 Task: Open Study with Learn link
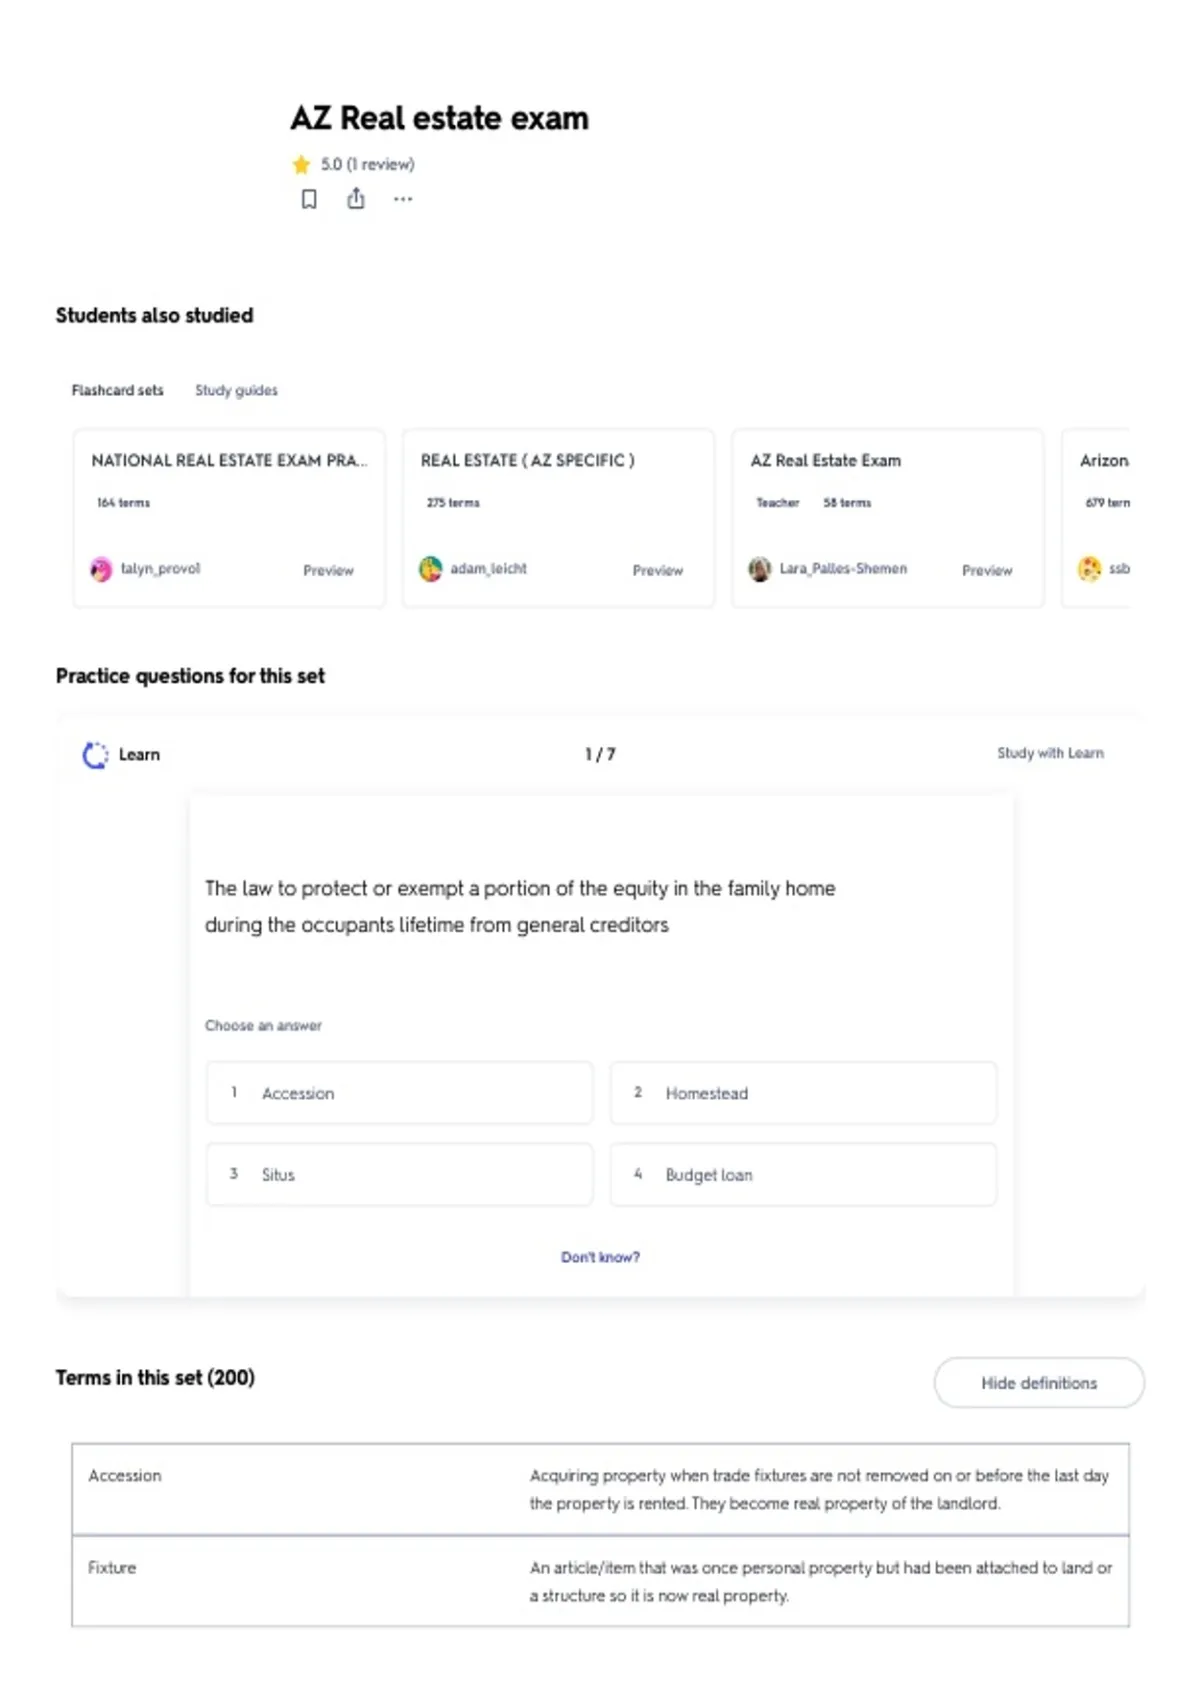click(1050, 753)
